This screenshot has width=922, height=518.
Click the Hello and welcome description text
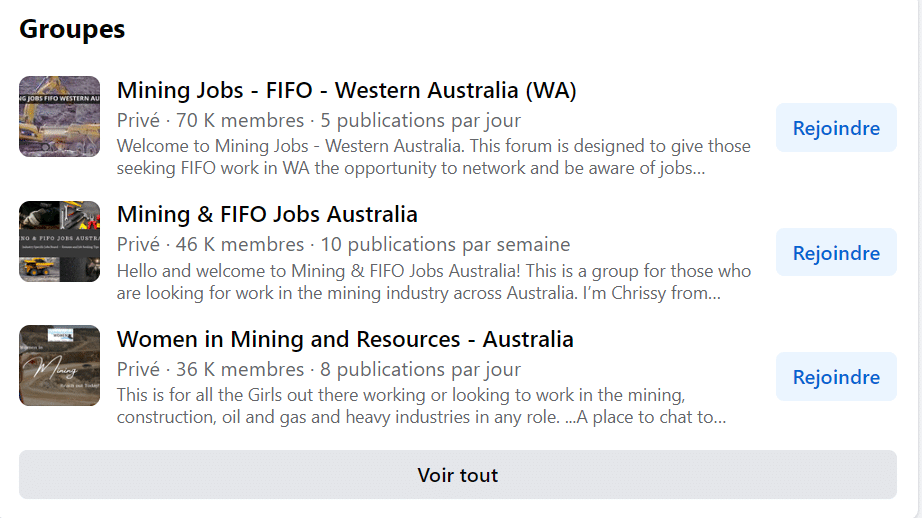click(x=433, y=282)
